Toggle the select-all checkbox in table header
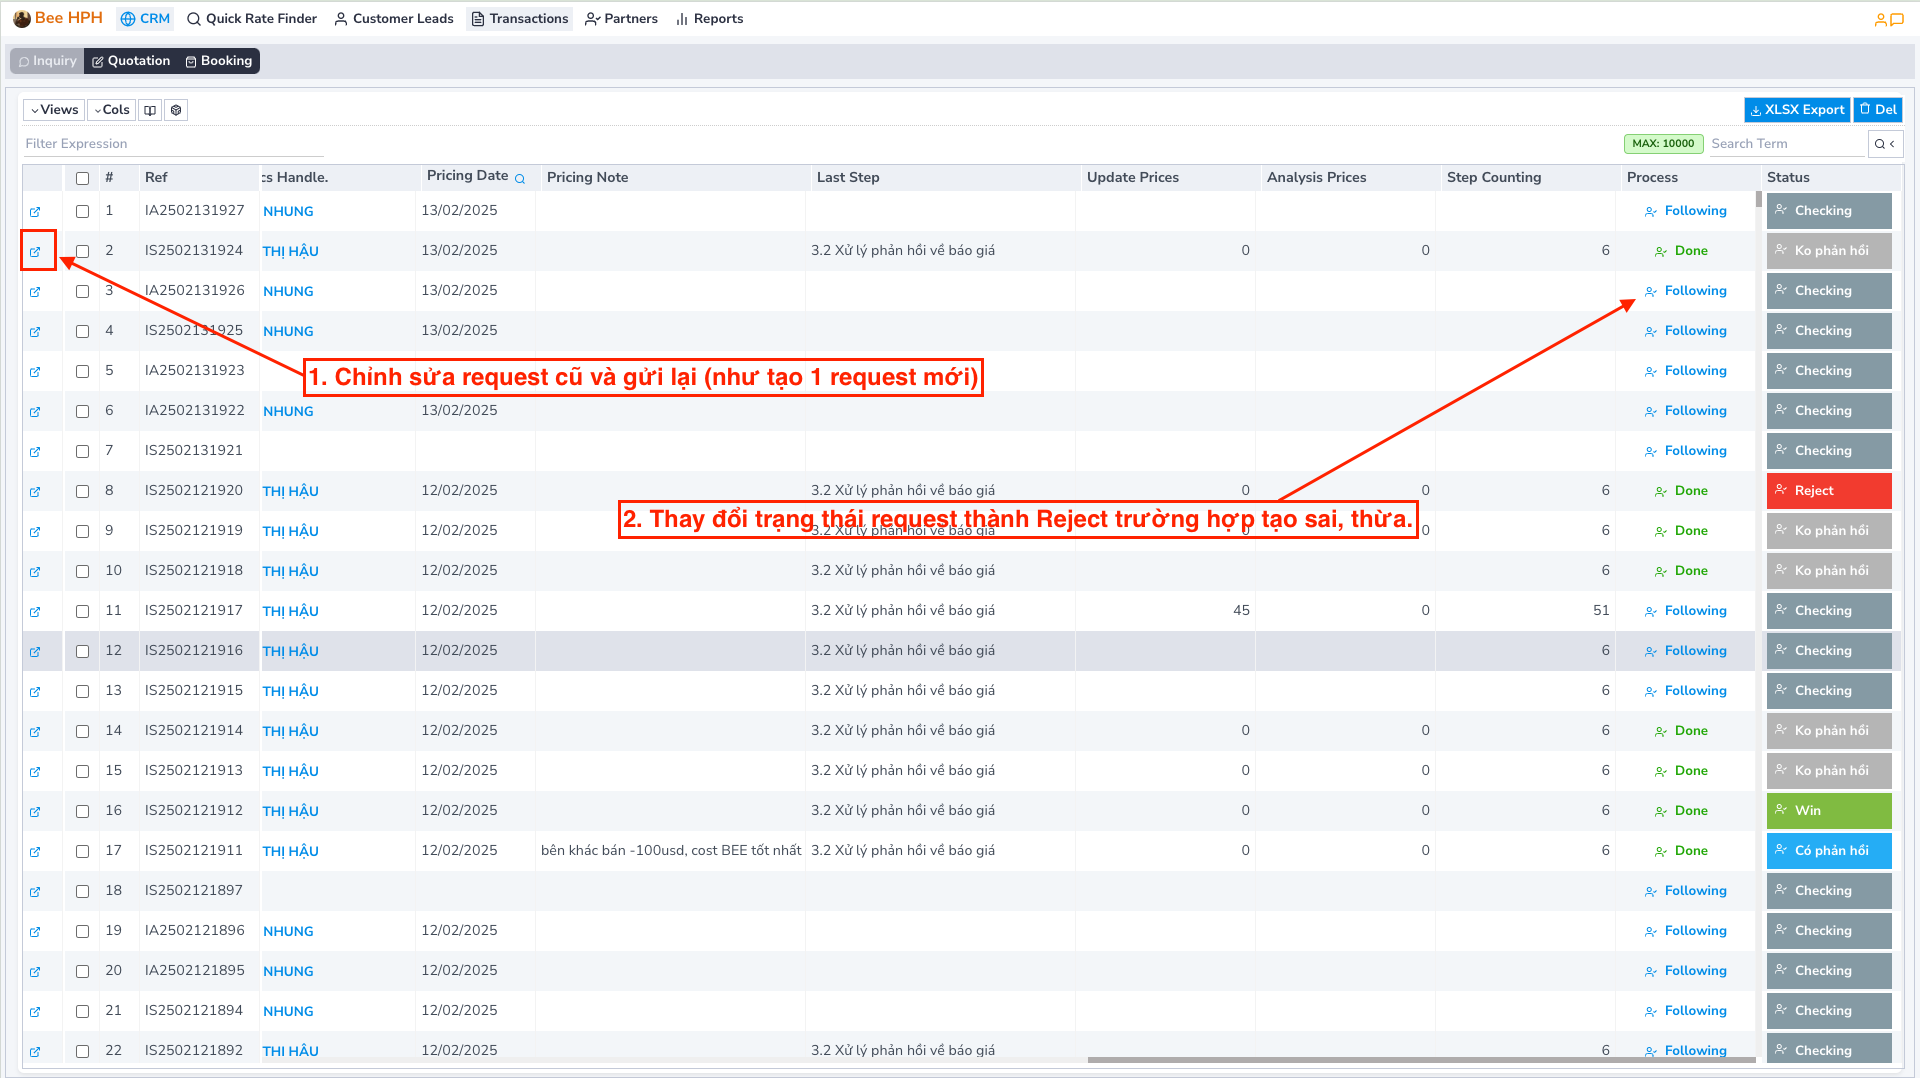This screenshot has height=1078, width=1920. point(82,178)
